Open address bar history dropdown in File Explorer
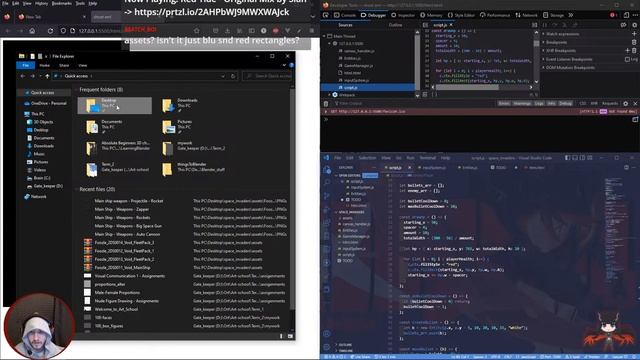This screenshot has height=360, width=640. (x=223, y=76)
